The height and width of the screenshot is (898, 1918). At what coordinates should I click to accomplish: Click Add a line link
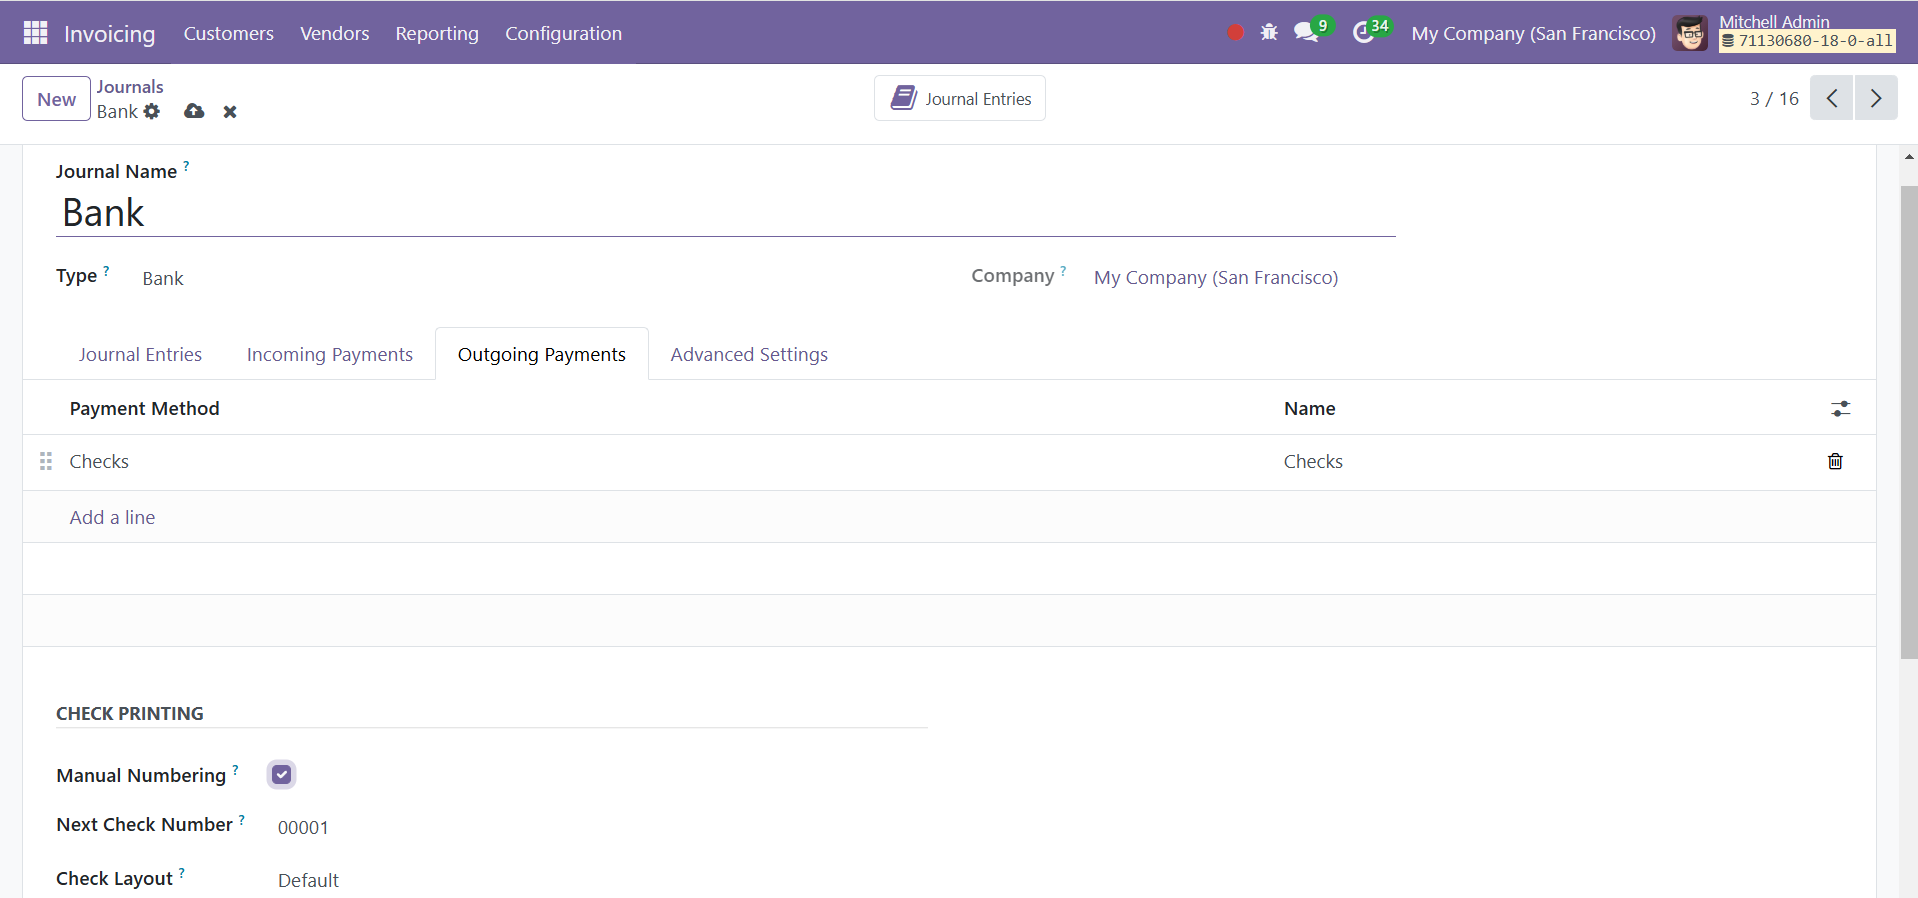point(112,517)
